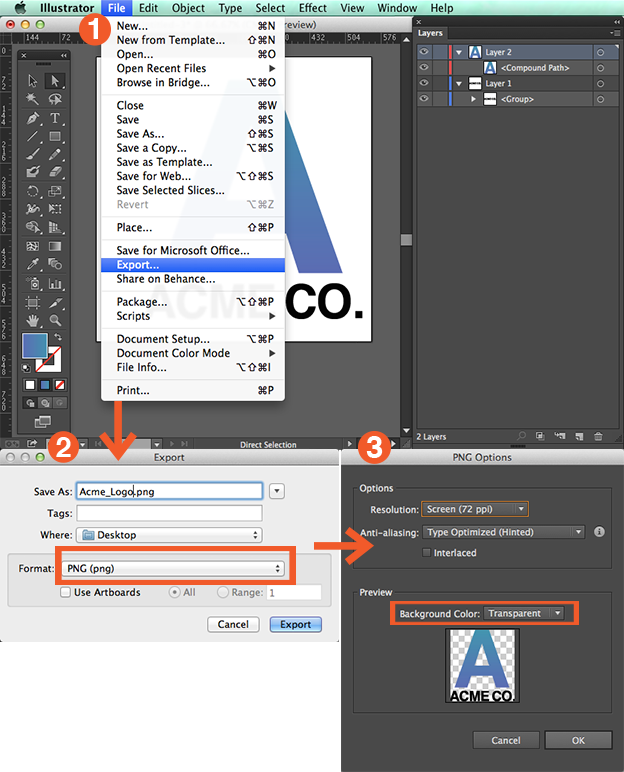Choose Export... from the File menu
Viewport: 624px width, 772px height.
[x=138, y=265]
